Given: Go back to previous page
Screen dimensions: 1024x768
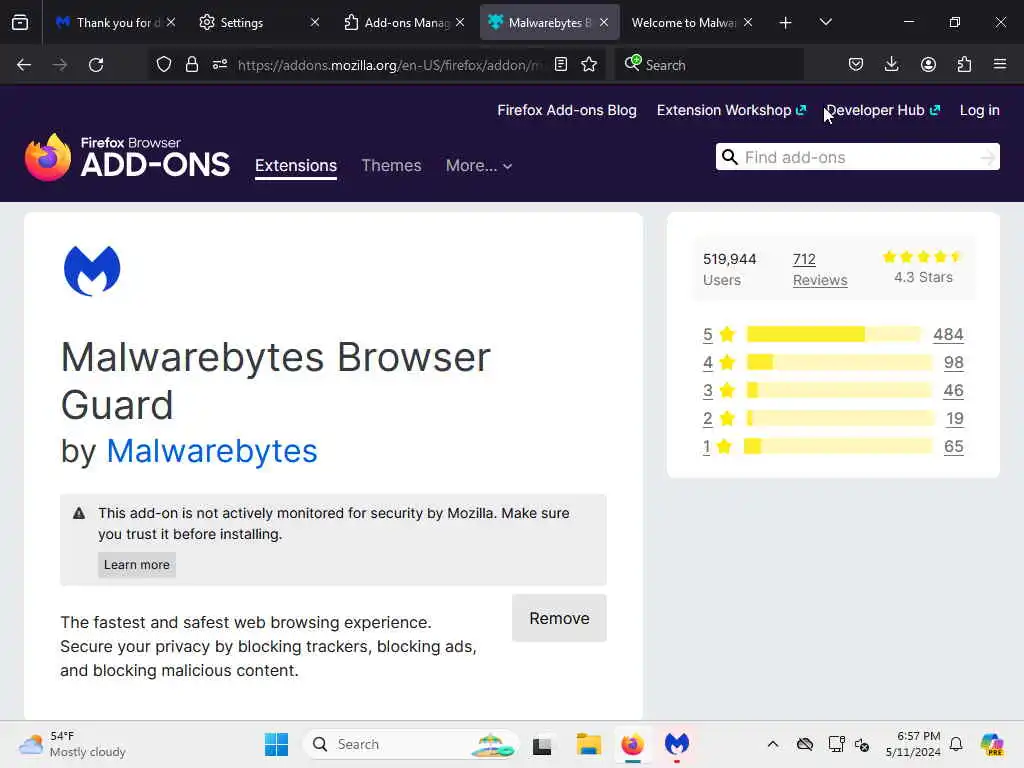Looking at the screenshot, I should tap(24, 65).
